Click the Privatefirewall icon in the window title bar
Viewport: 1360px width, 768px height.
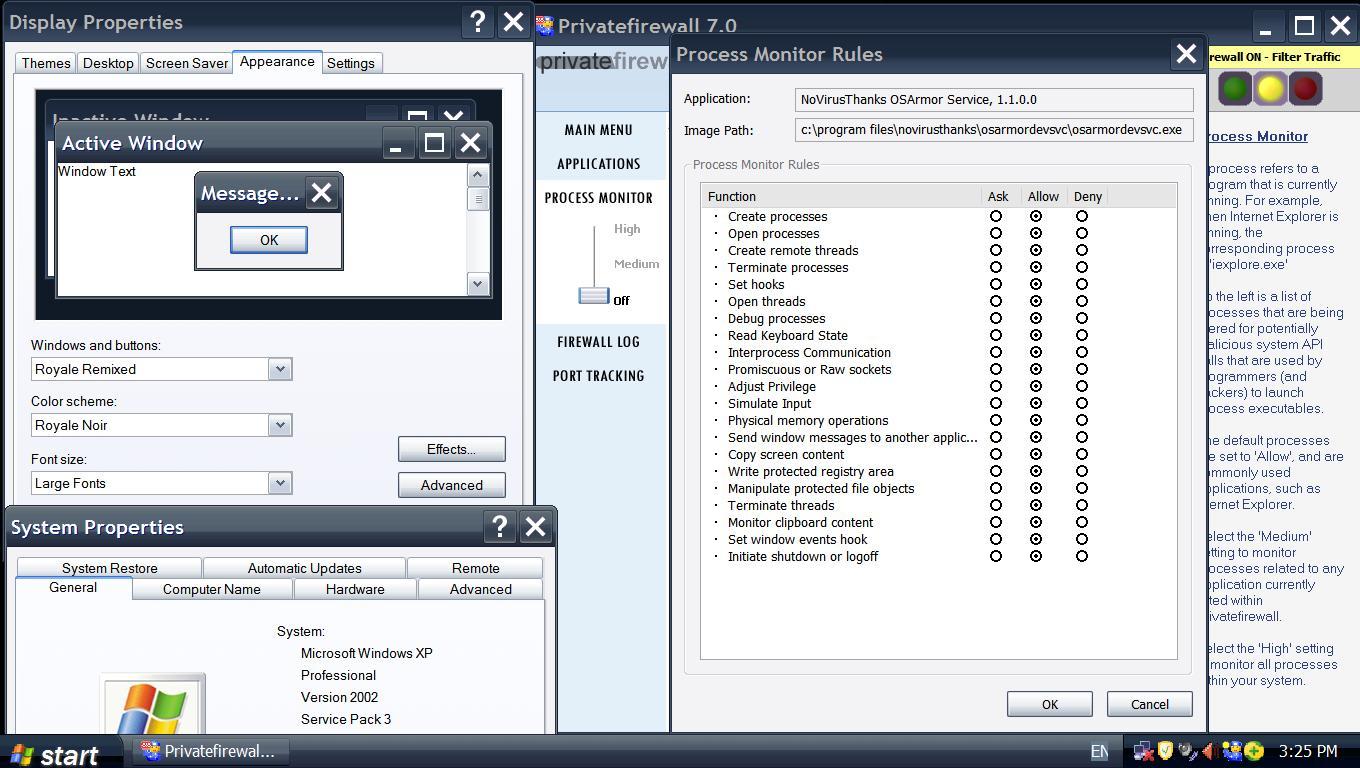click(545, 25)
